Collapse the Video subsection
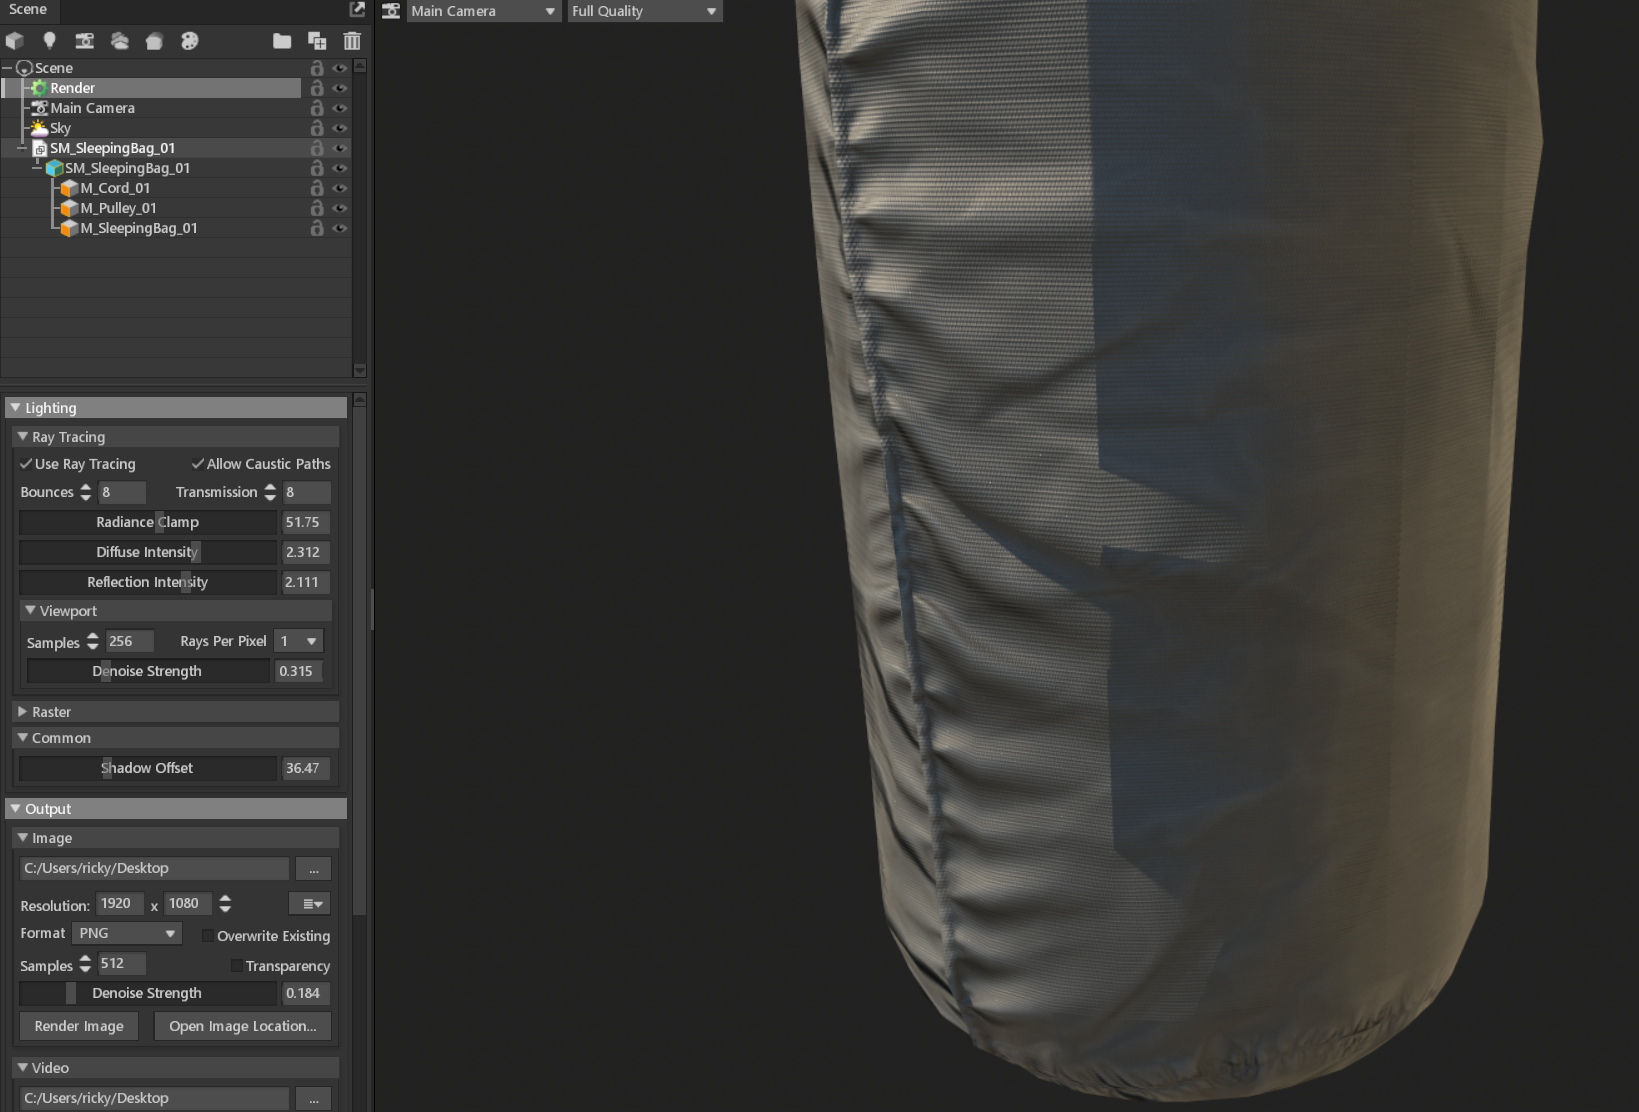1639x1112 pixels. 22,1068
